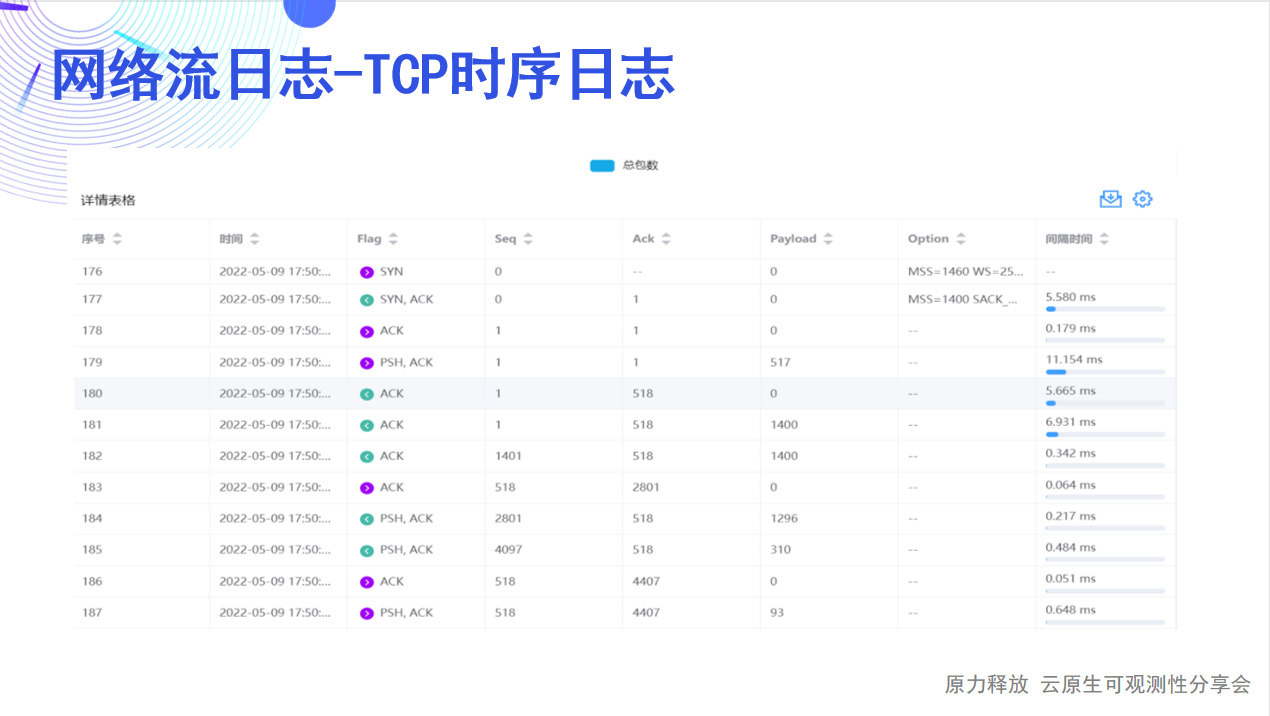
Task: Click the download table icon
Action: [x=1110, y=199]
